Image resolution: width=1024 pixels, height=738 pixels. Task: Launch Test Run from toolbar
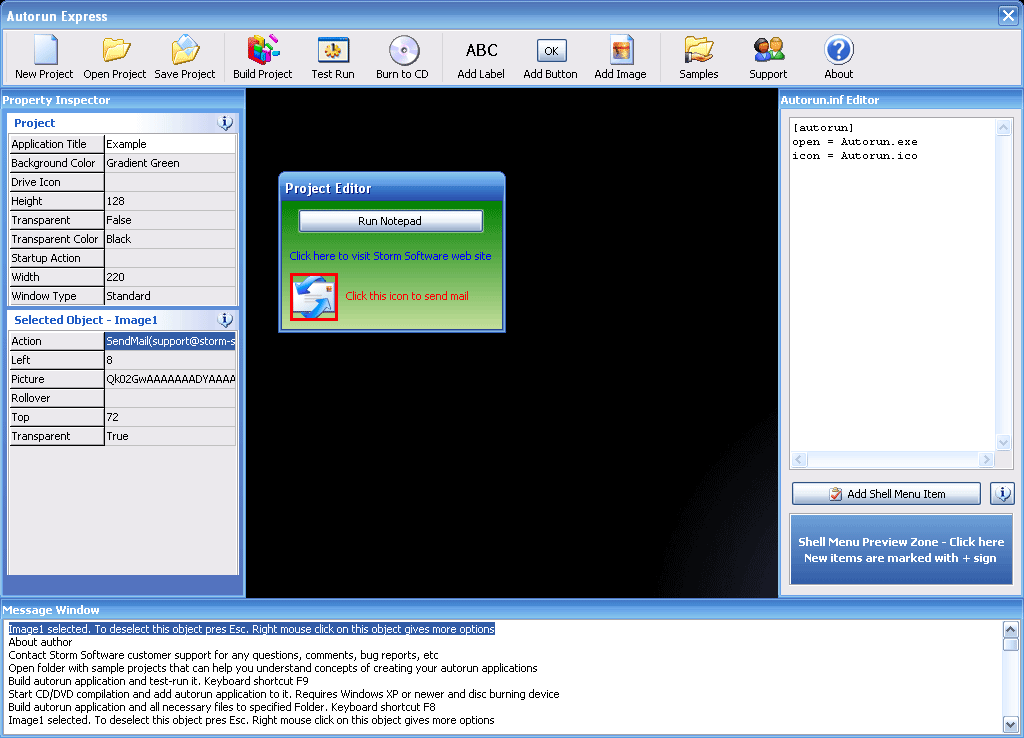[333, 51]
